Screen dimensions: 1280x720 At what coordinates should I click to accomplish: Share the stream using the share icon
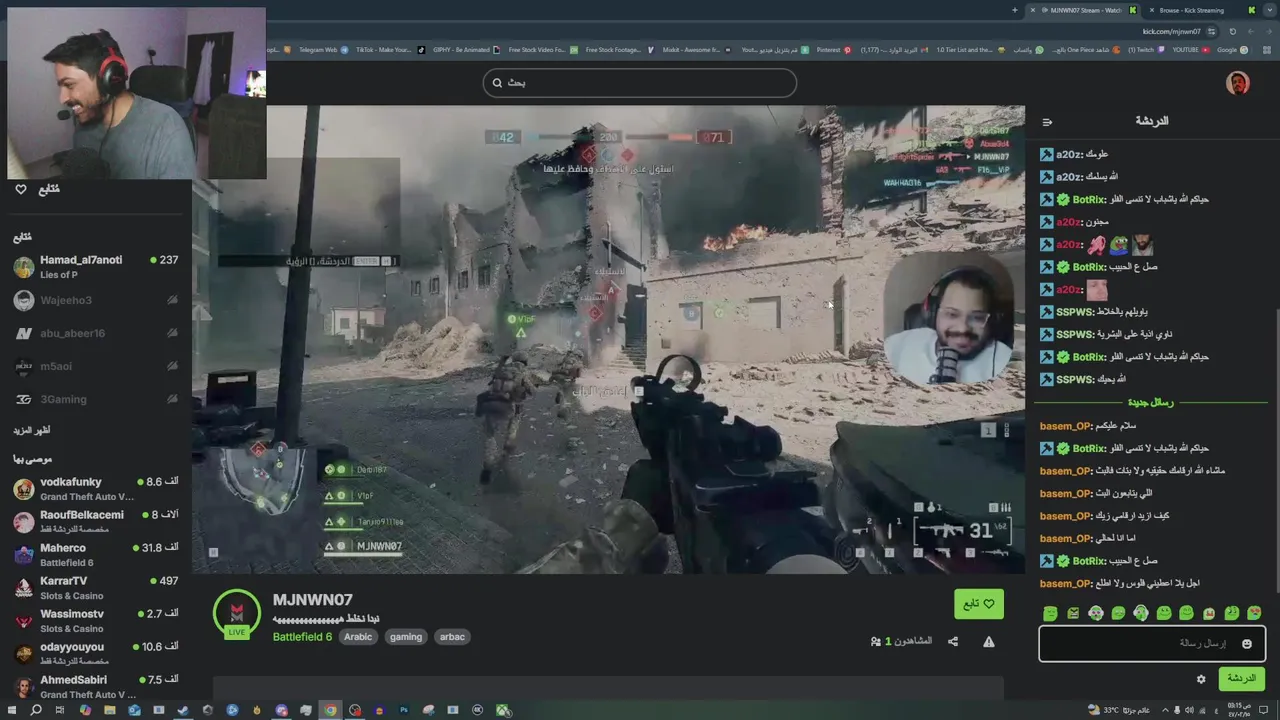click(953, 642)
